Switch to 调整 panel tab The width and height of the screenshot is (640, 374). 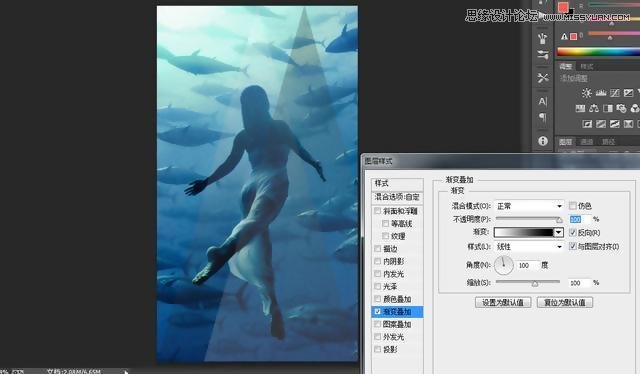[566, 66]
